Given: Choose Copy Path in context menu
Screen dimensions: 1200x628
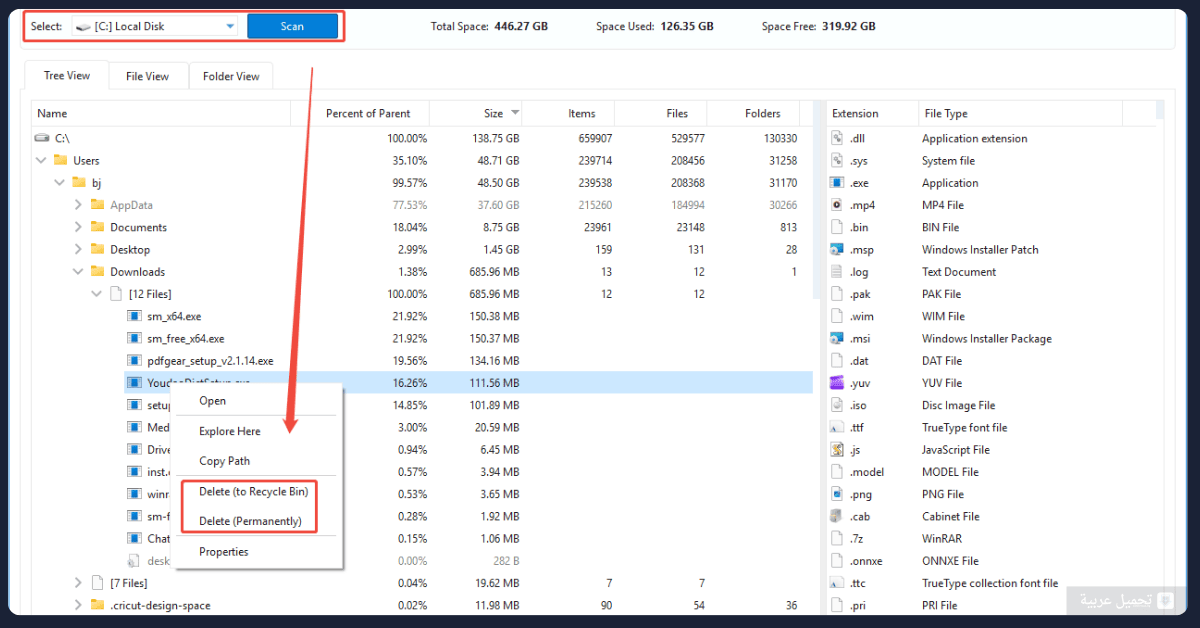Looking at the screenshot, I should (x=224, y=461).
